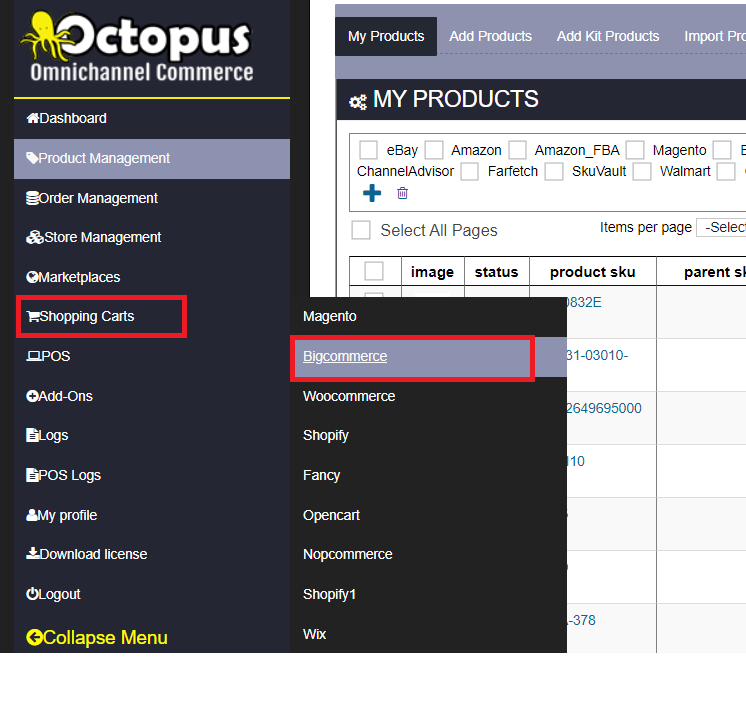Click the gears icon beside MY PRODUCTS
The image size is (746, 717).
358,101
